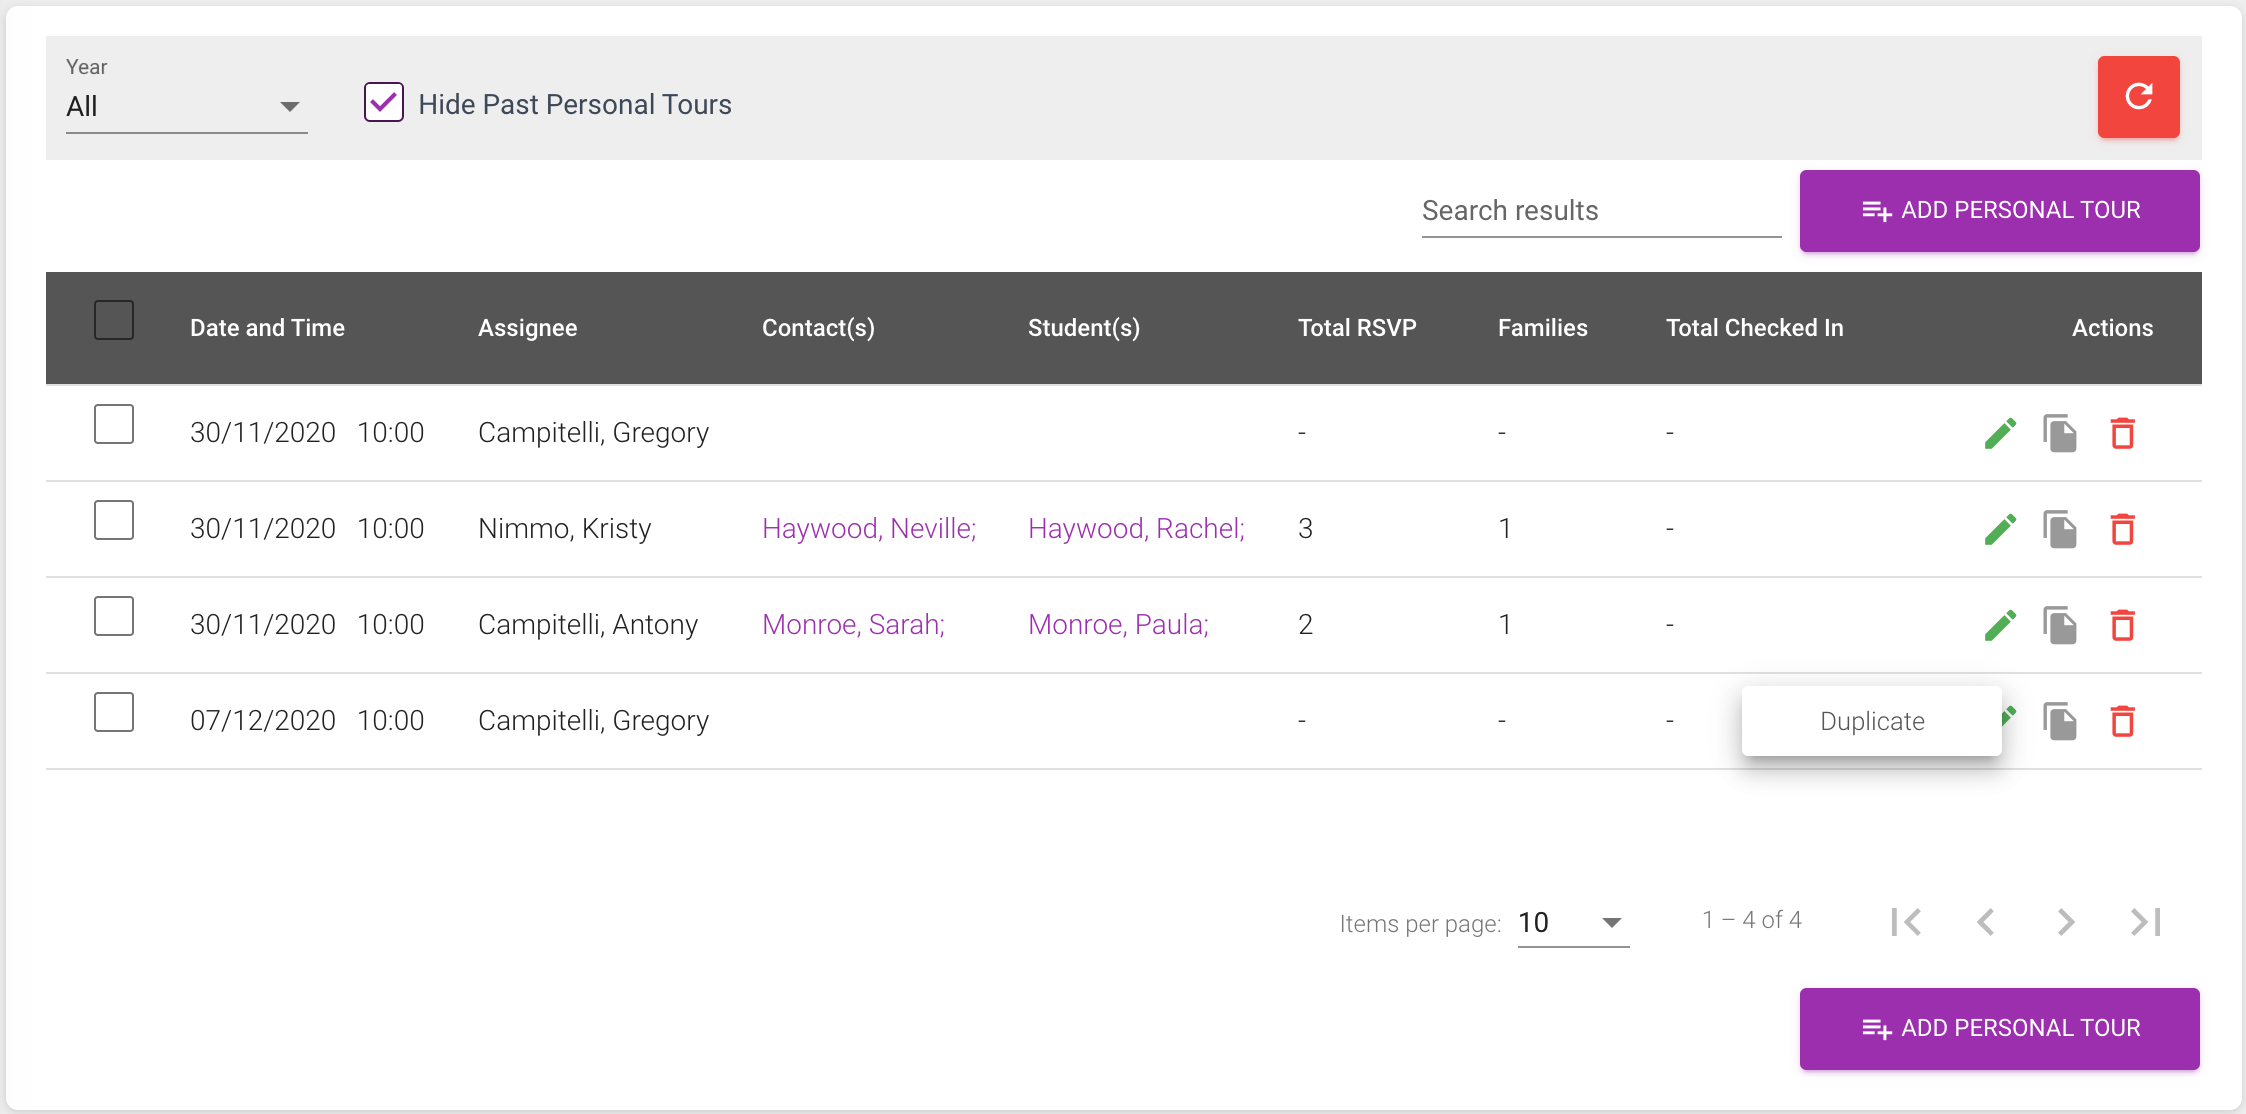
Task: Tick the select-all checkbox in table header
Action: coord(114,320)
